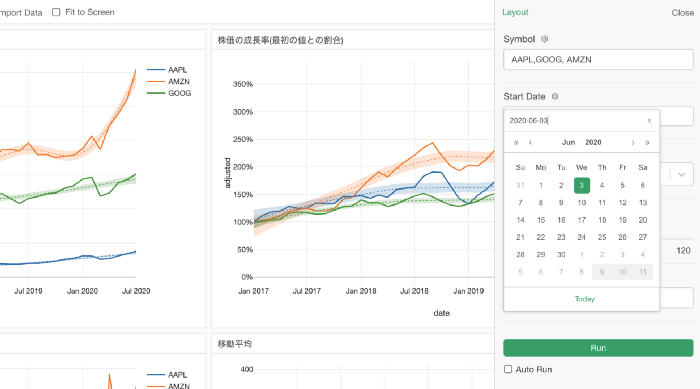The width and height of the screenshot is (700, 389).
Task: Go to previous month in calendar
Action: pos(530,142)
